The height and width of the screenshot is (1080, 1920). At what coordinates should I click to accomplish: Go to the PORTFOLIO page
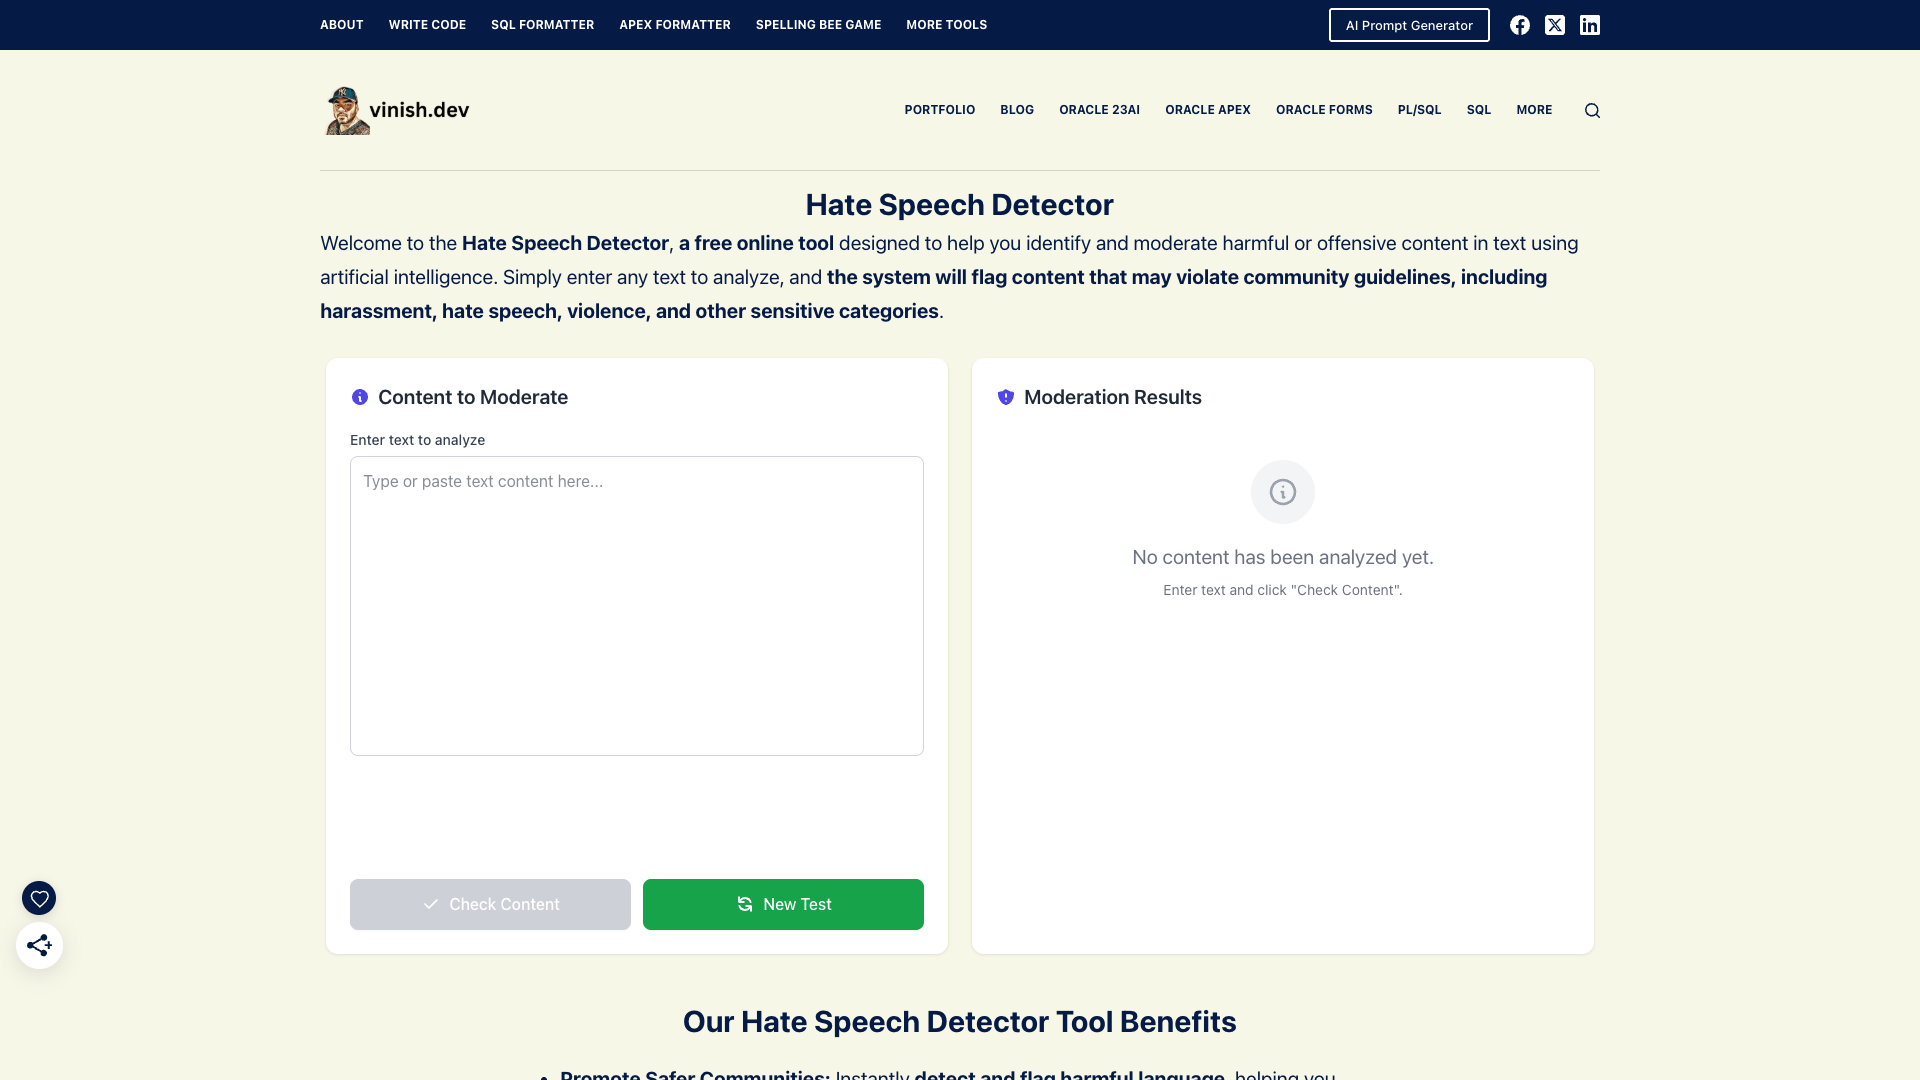(940, 110)
